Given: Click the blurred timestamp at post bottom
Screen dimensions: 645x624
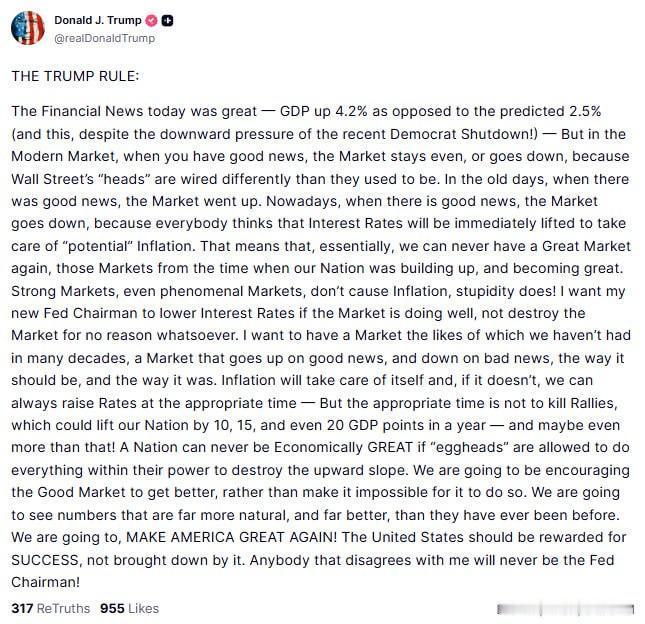Looking at the screenshot, I should click(x=565, y=609).
